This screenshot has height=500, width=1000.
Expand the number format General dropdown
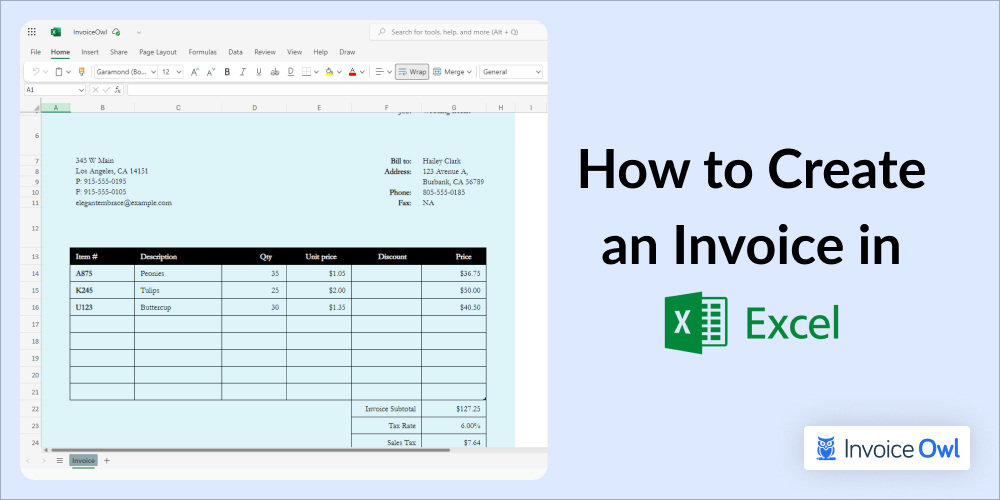click(x=511, y=72)
